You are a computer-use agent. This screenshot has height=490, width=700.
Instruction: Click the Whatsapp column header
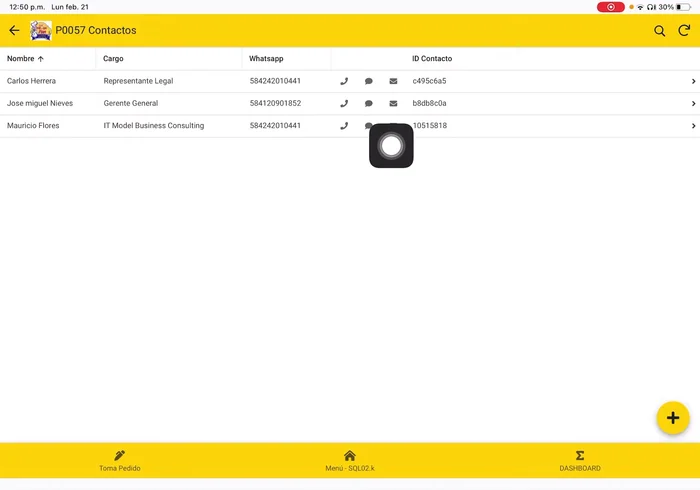click(266, 58)
